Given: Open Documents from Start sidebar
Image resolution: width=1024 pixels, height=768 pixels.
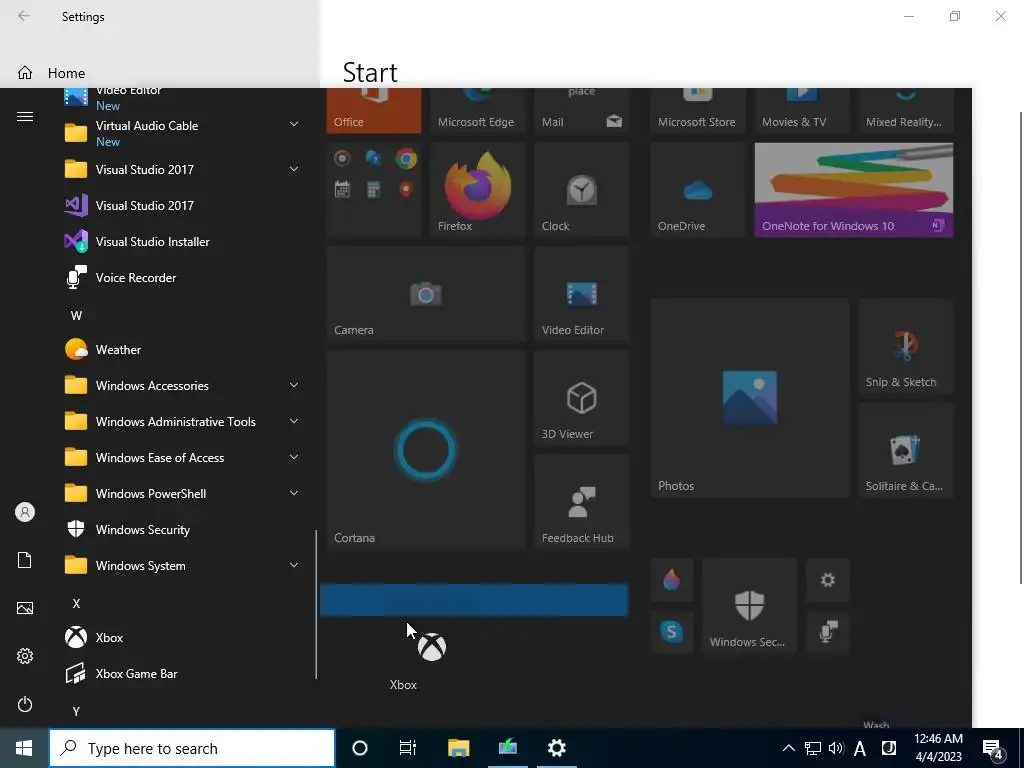Looking at the screenshot, I should tap(25, 560).
